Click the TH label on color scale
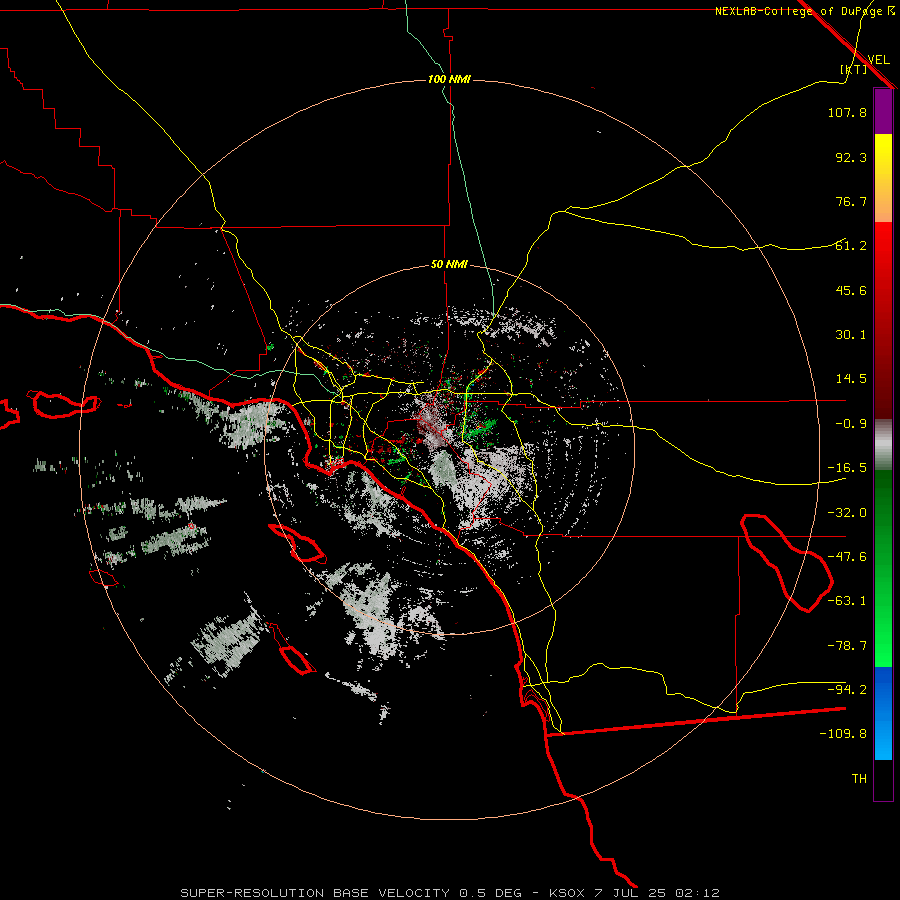Screen dimensions: 900x900 [x=859, y=779]
